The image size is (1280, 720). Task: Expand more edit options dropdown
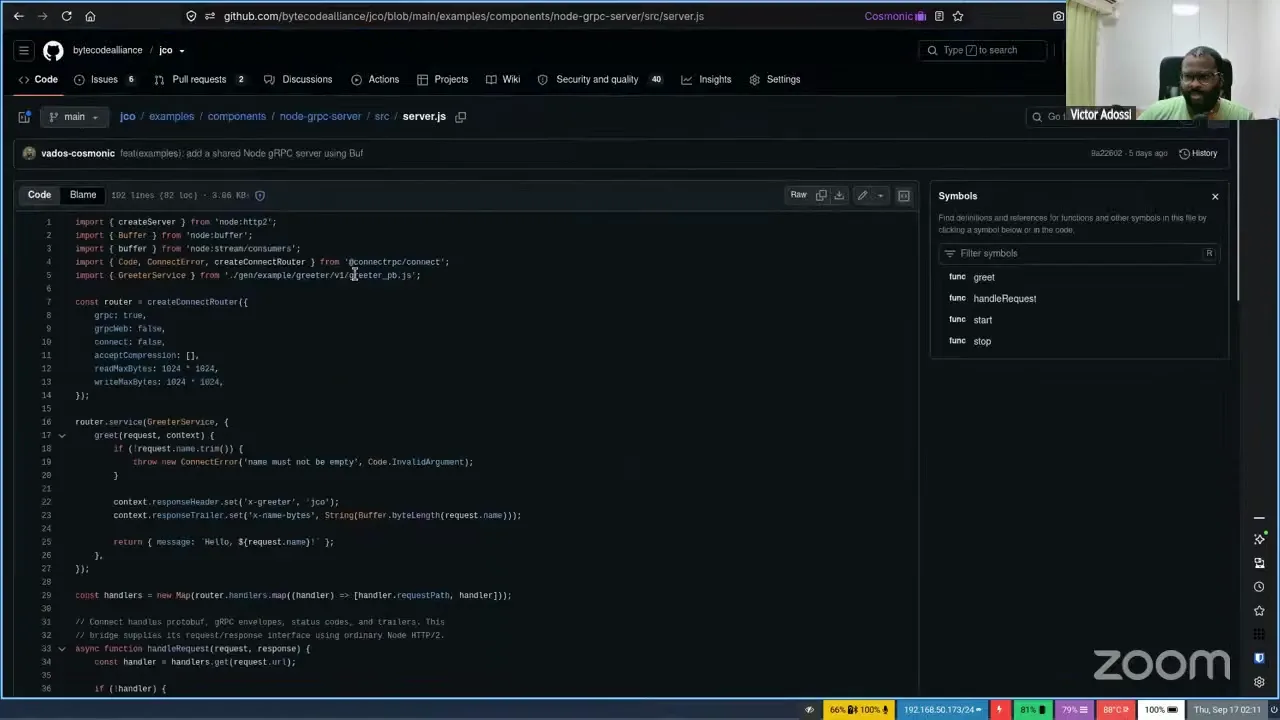click(880, 195)
